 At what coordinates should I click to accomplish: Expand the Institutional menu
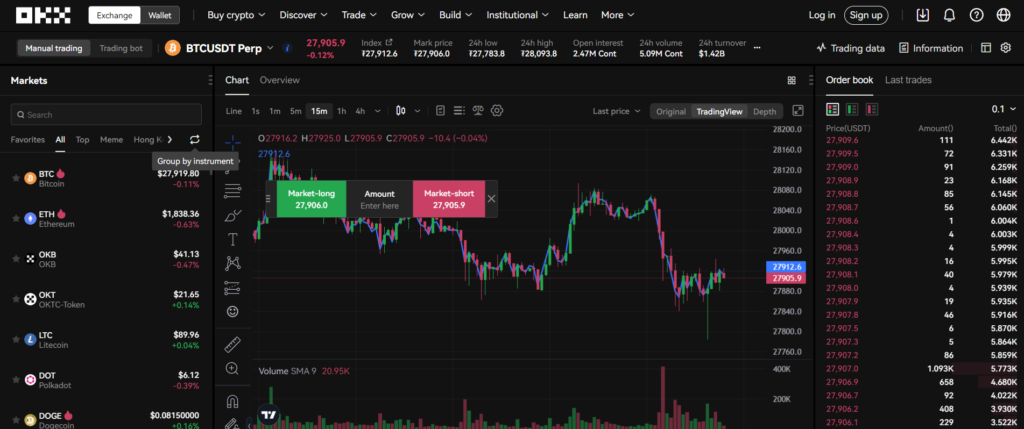(518, 15)
